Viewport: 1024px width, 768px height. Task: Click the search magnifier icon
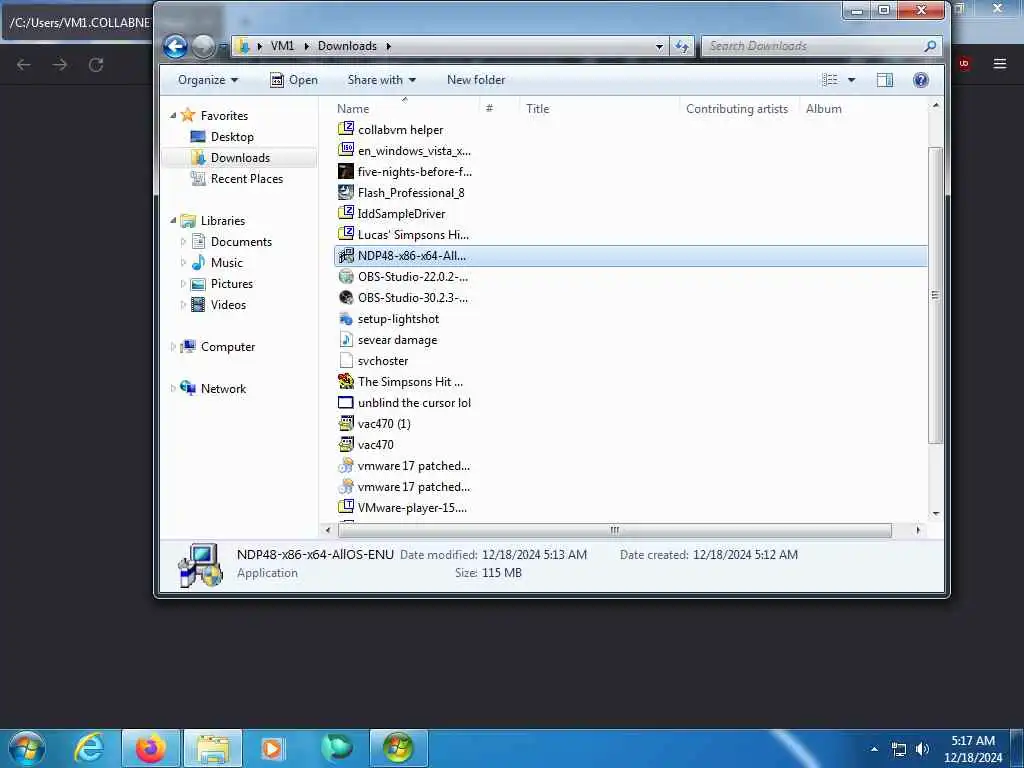pos(930,46)
